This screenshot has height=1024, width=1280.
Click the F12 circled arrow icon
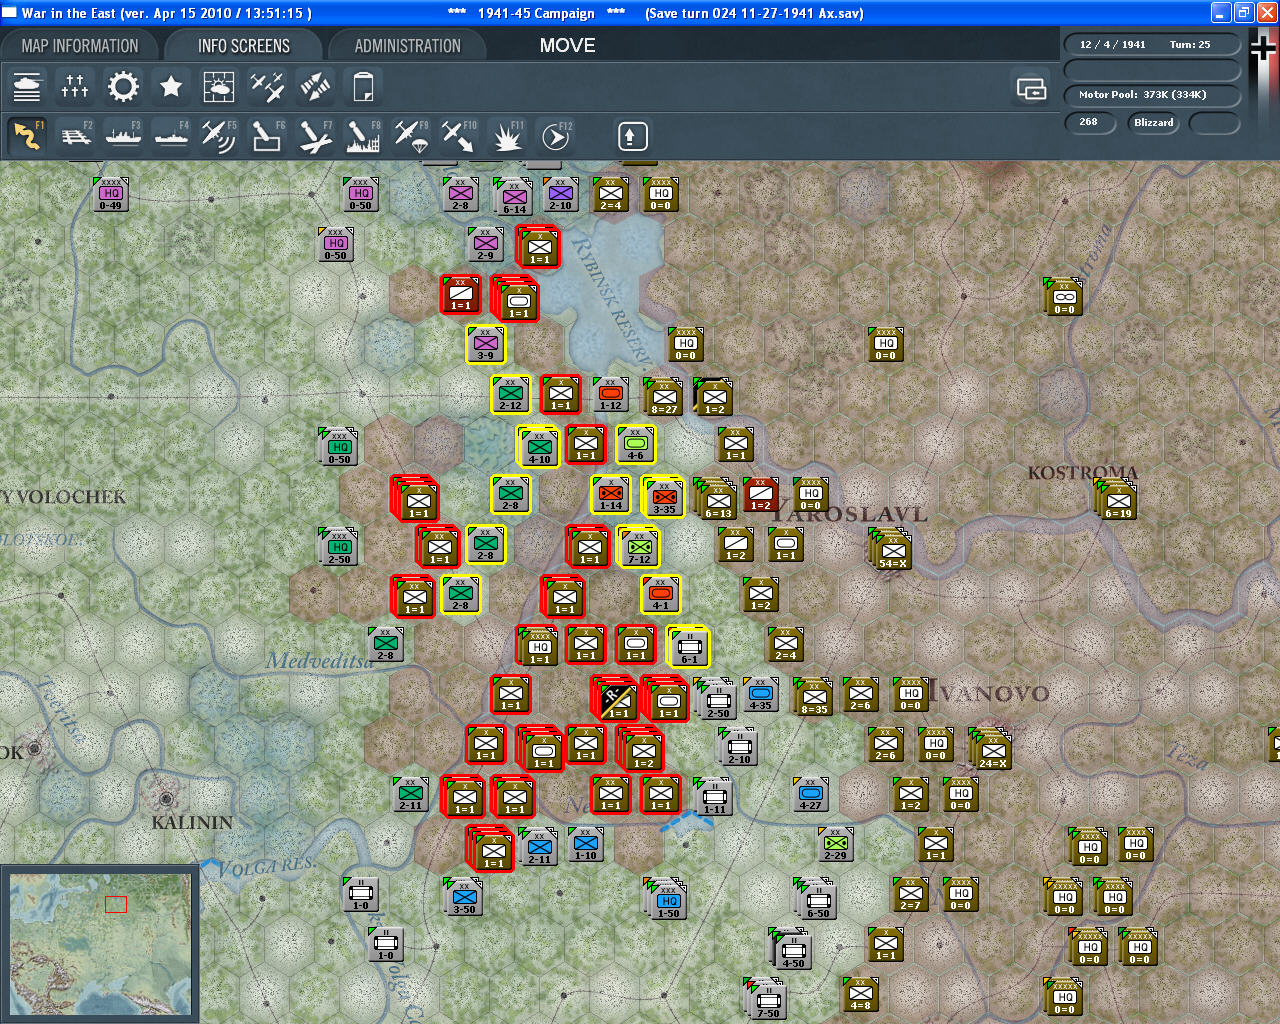555,136
